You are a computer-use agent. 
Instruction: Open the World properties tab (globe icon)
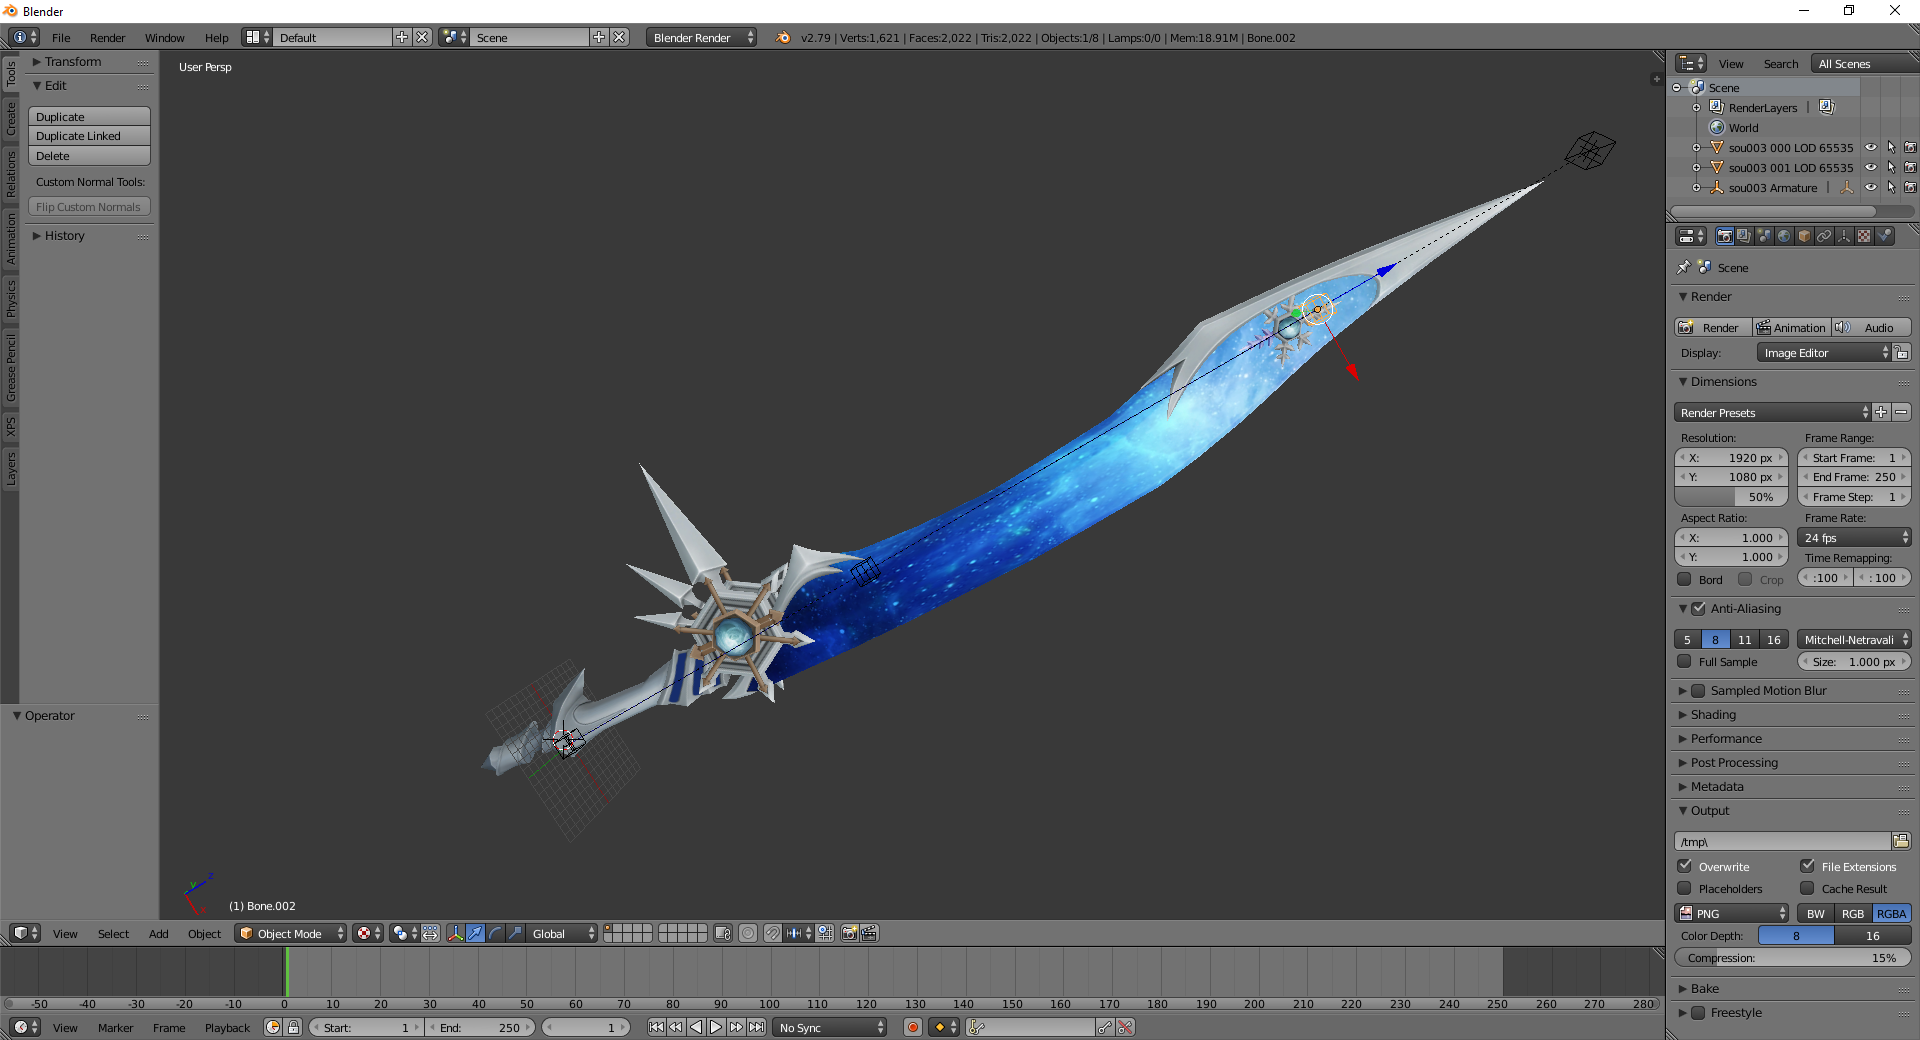coord(1784,236)
